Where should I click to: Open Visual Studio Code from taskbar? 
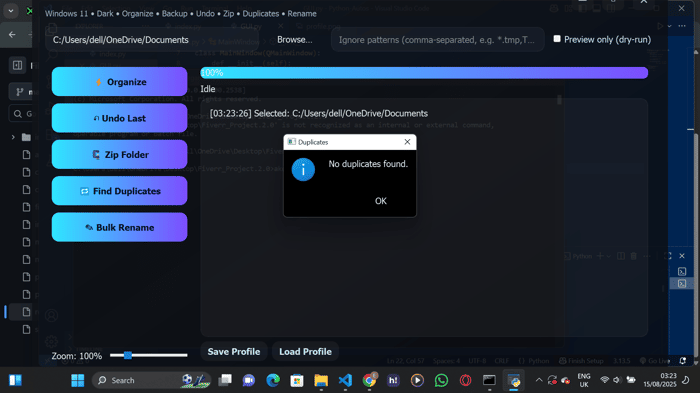point(345,380)
